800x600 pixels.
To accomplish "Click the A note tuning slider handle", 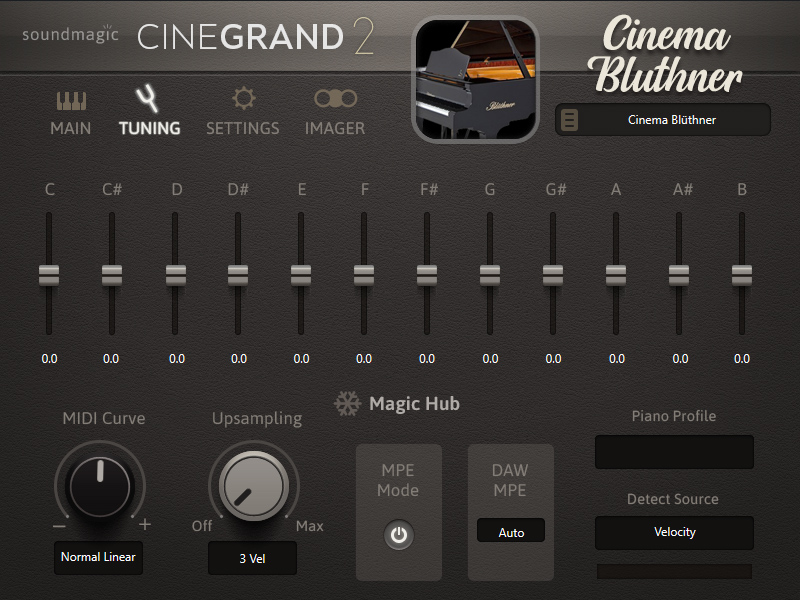I will coord(616,275).
